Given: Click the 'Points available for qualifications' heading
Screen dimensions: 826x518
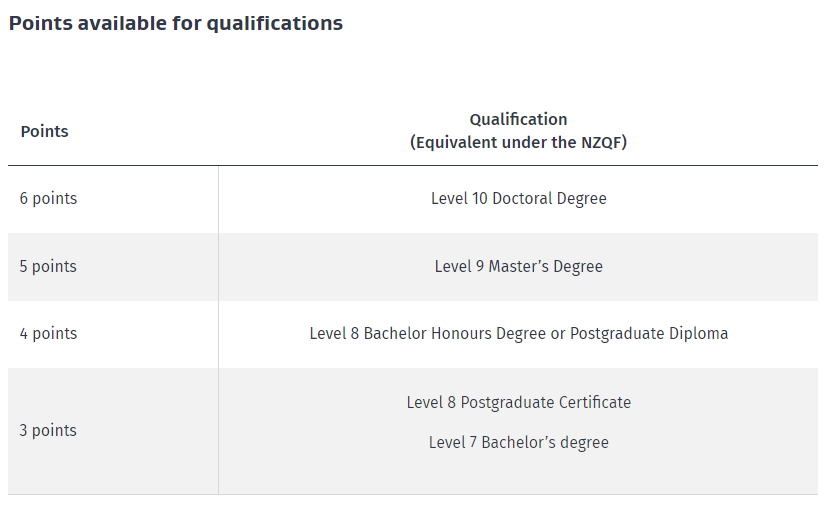Looking at the screenshot, I should [x=175, y=23].
